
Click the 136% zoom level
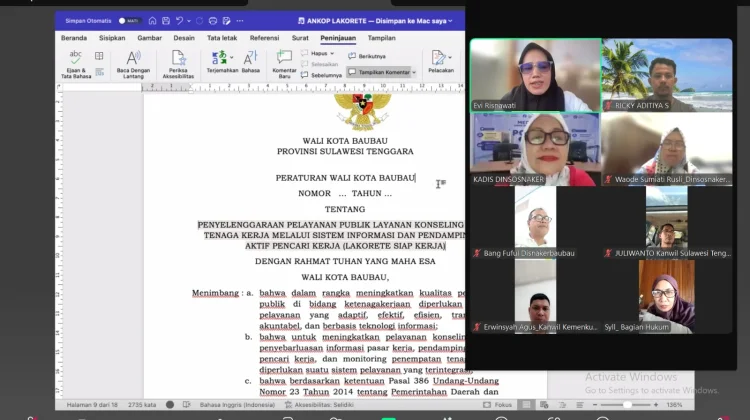pyautogui.click(x=674, y=405)
